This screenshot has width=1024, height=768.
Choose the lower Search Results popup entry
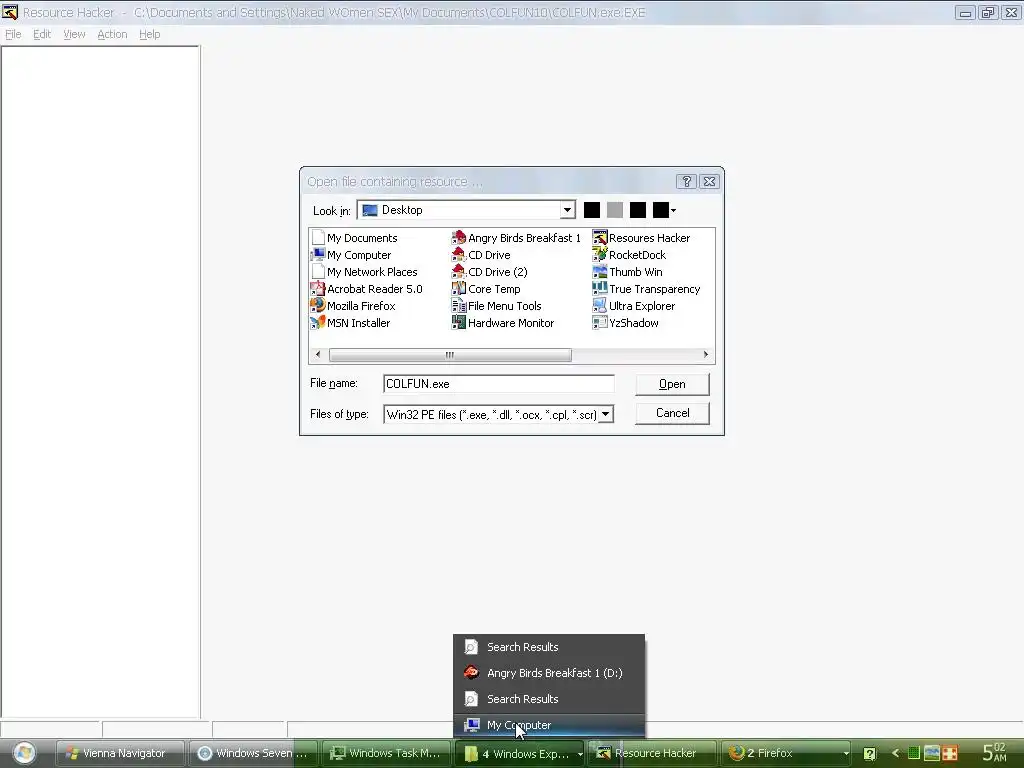[x=549, y=699]
